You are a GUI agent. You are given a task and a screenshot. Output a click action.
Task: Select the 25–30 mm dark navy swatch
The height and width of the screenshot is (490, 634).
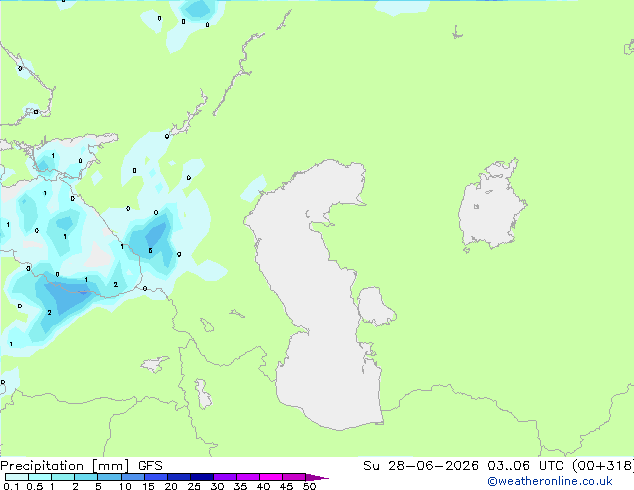point(201,477)
